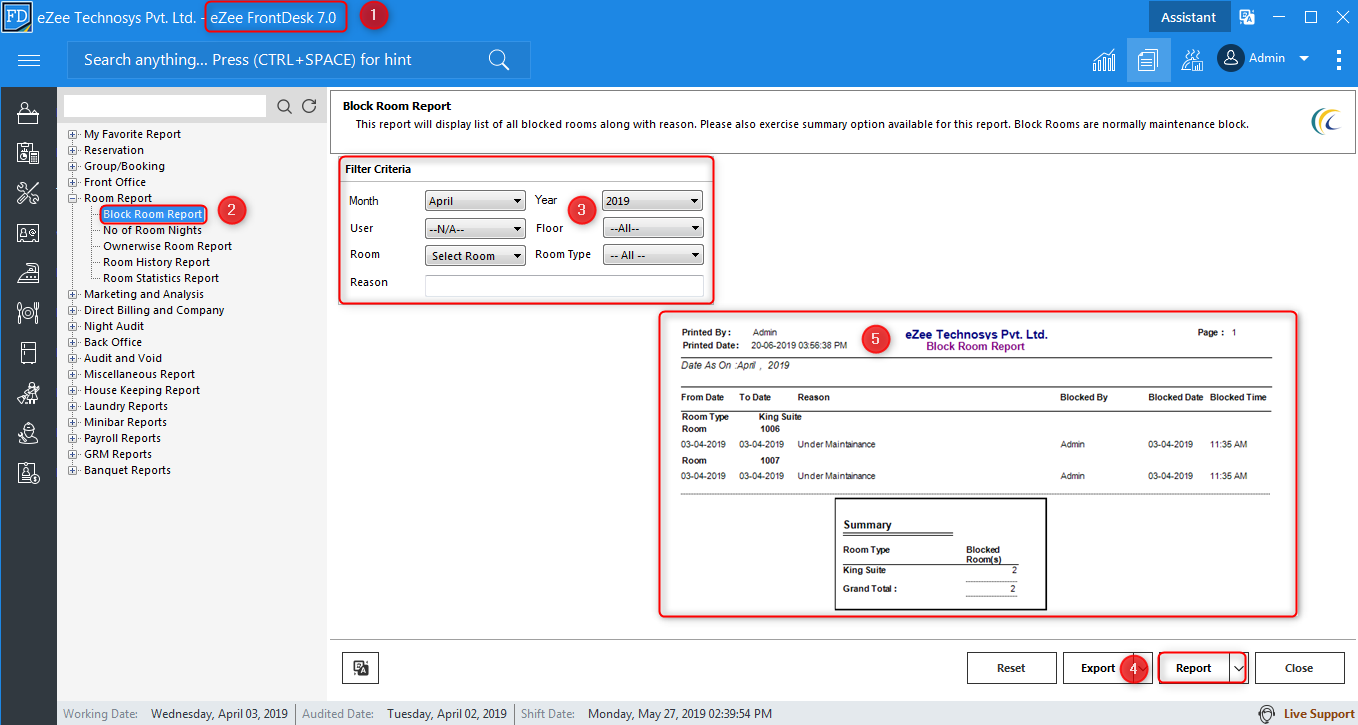Open the User dropdown showing --N/A--
Viewport: 1358px width, 725px height.
click(475, 229)
